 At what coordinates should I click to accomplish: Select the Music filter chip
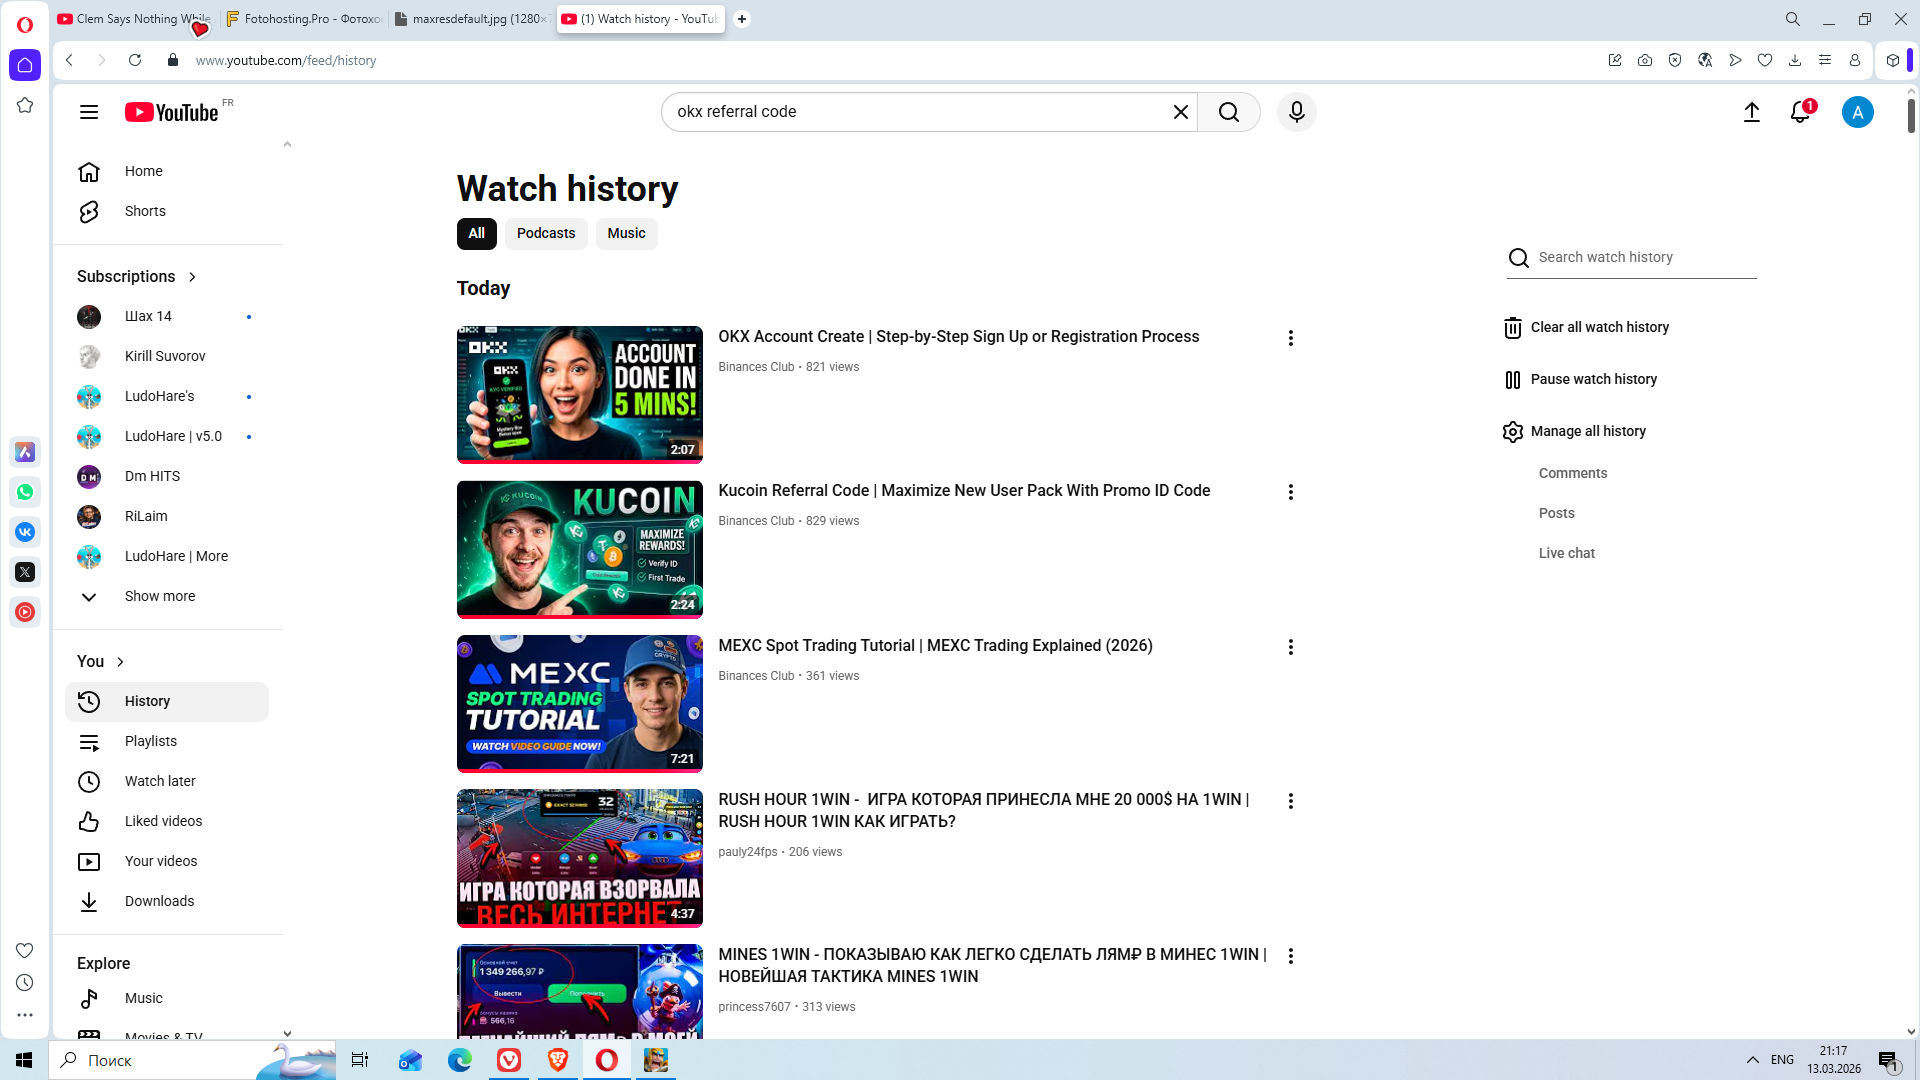pyautogui.click(x=626, y=233)
